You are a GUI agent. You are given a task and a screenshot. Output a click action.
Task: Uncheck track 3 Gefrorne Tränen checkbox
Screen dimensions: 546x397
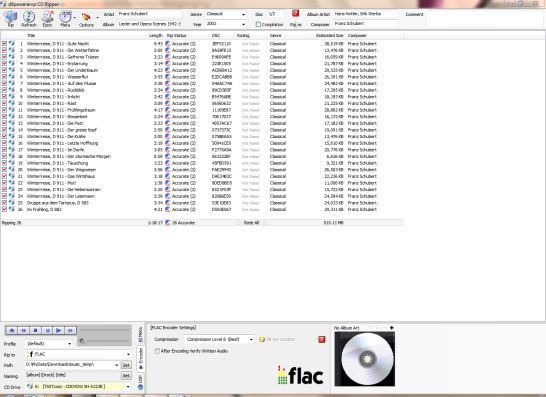[4, 57]
